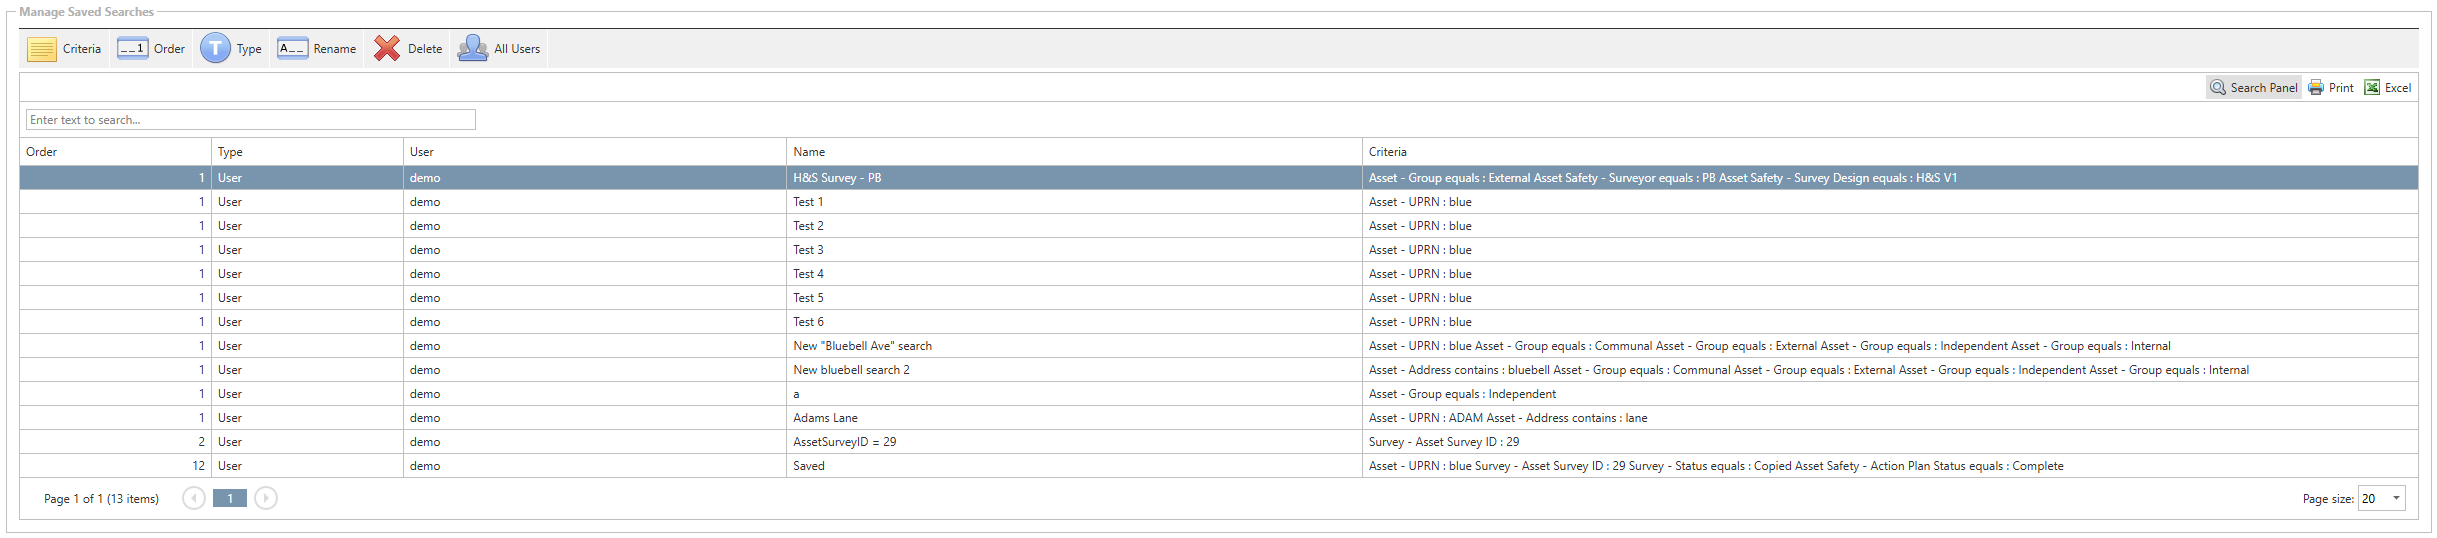Click the Criteria column header

coord(1387,152)
